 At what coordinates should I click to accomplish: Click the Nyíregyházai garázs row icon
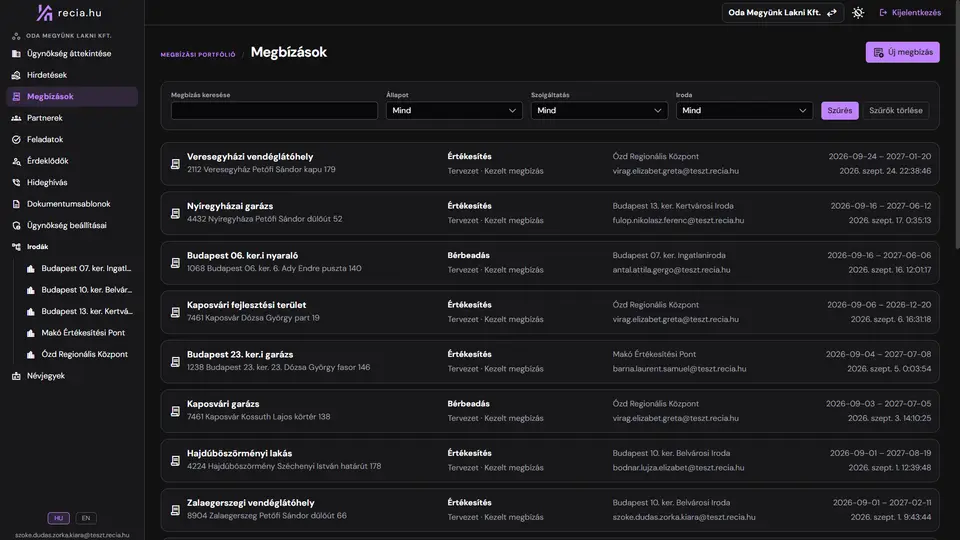(x=175, y=214)
